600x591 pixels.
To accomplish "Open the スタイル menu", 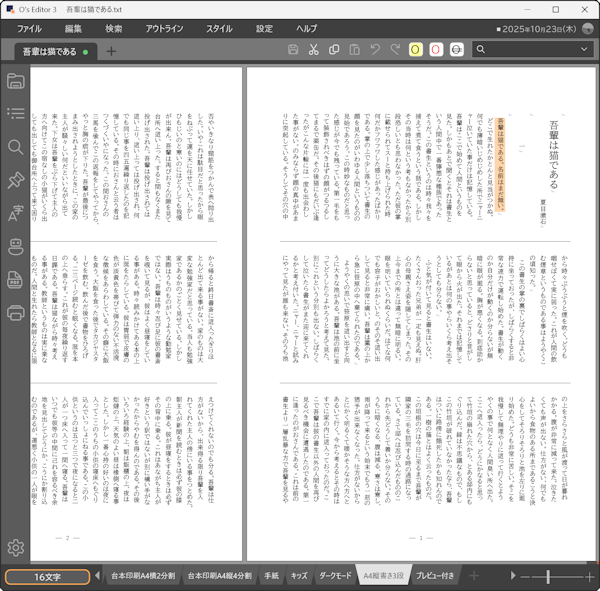I will [219, 29].
